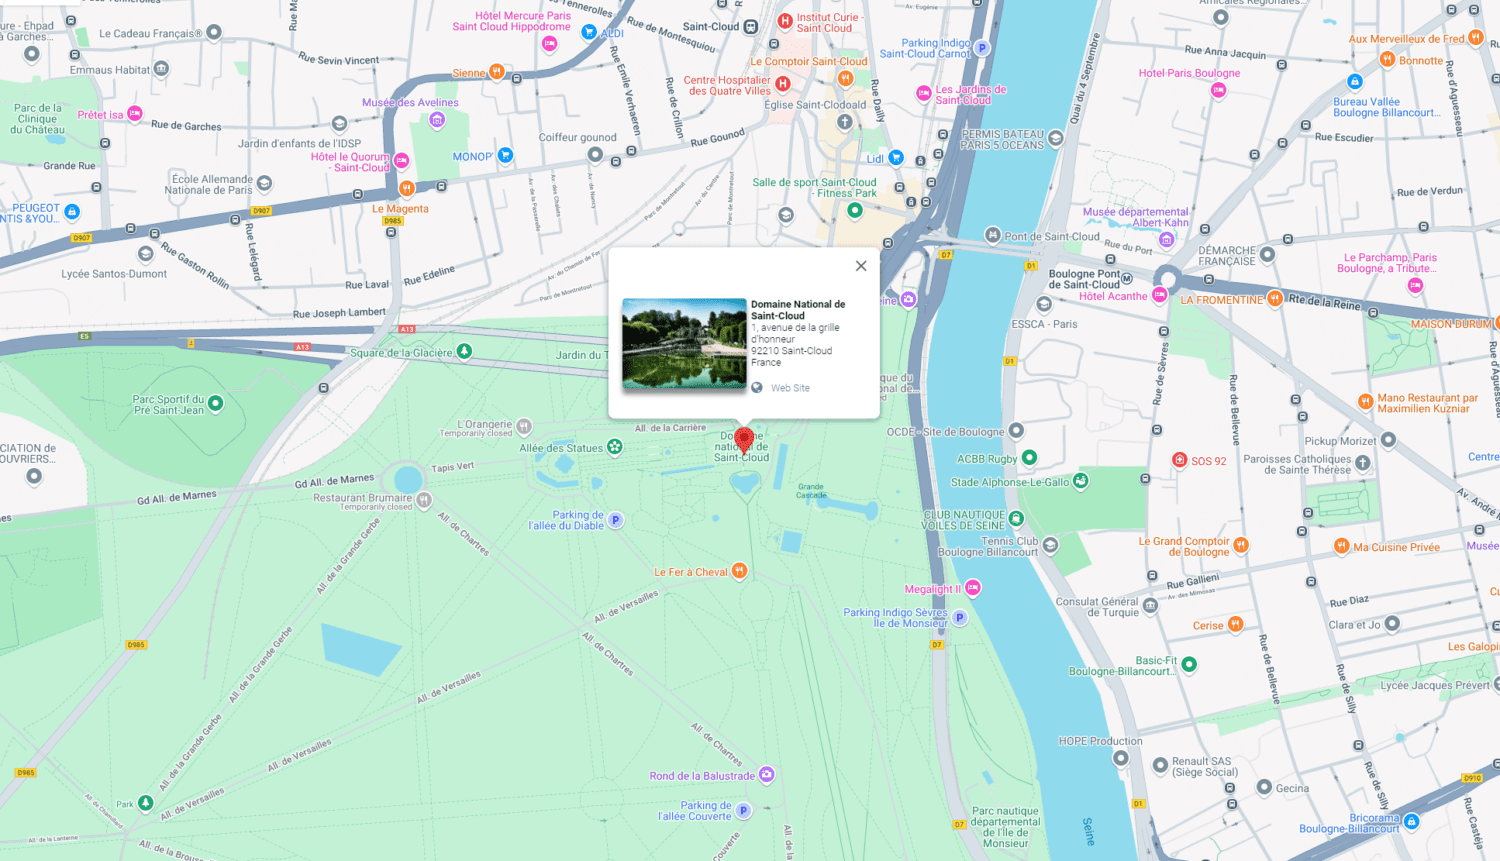This screenshot has height=861, width=1500.
Task: Select the Les Jardins de Saint-Cloud icon
Action: pos(924,93)
